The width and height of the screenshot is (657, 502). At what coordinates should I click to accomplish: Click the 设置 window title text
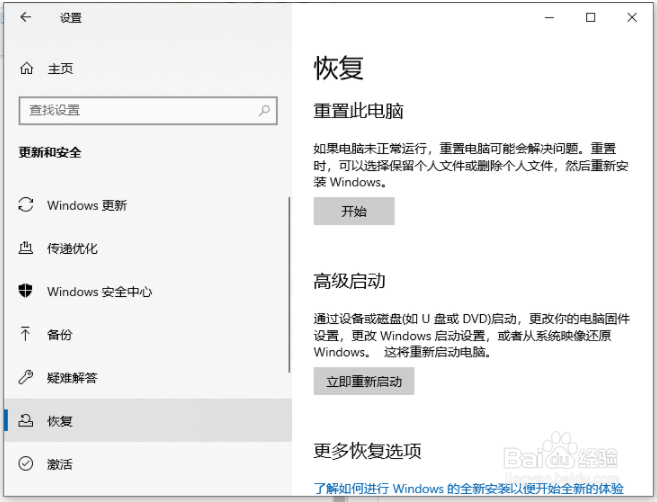click(70, 18)
